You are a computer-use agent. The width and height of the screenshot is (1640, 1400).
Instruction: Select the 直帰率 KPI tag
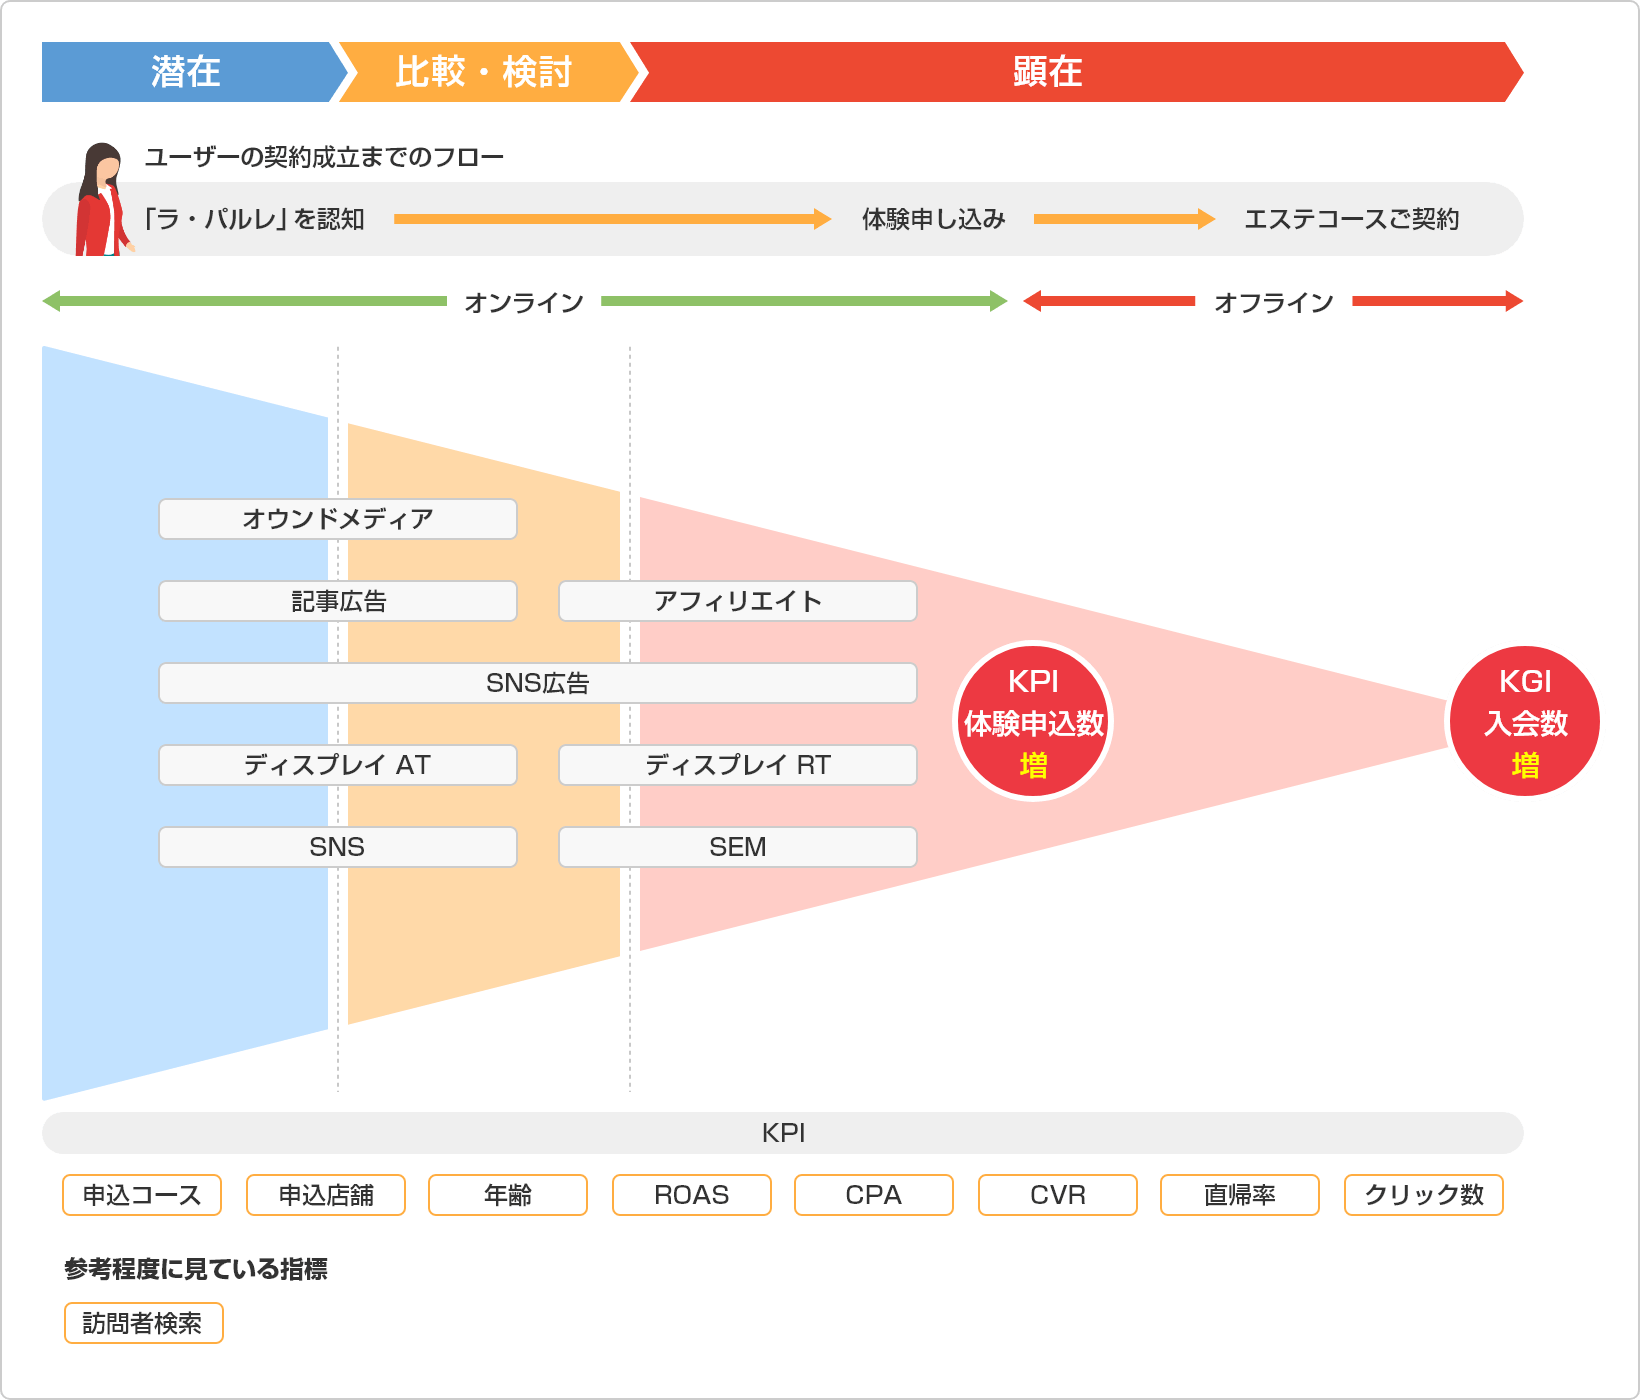tap(1240, 1195)
